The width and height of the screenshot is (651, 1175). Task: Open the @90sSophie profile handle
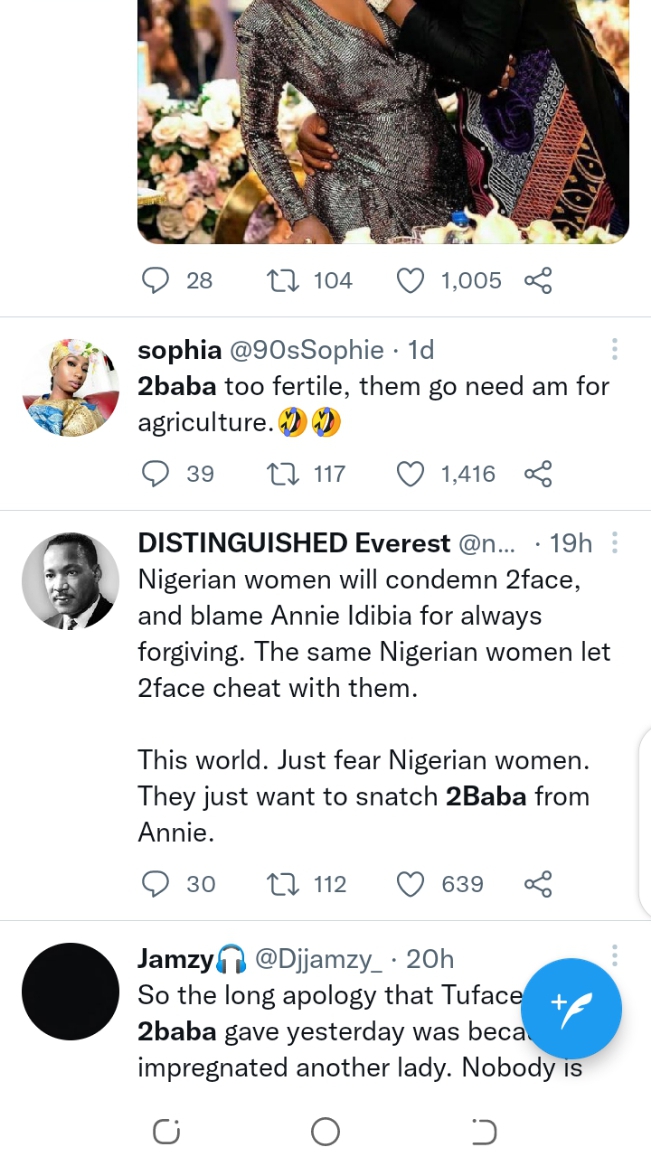[x=306, y=350]
